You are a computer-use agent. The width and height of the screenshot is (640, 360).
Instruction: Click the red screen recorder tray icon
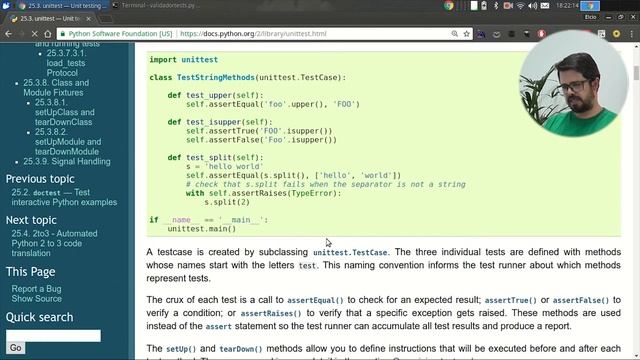point(508,6)
